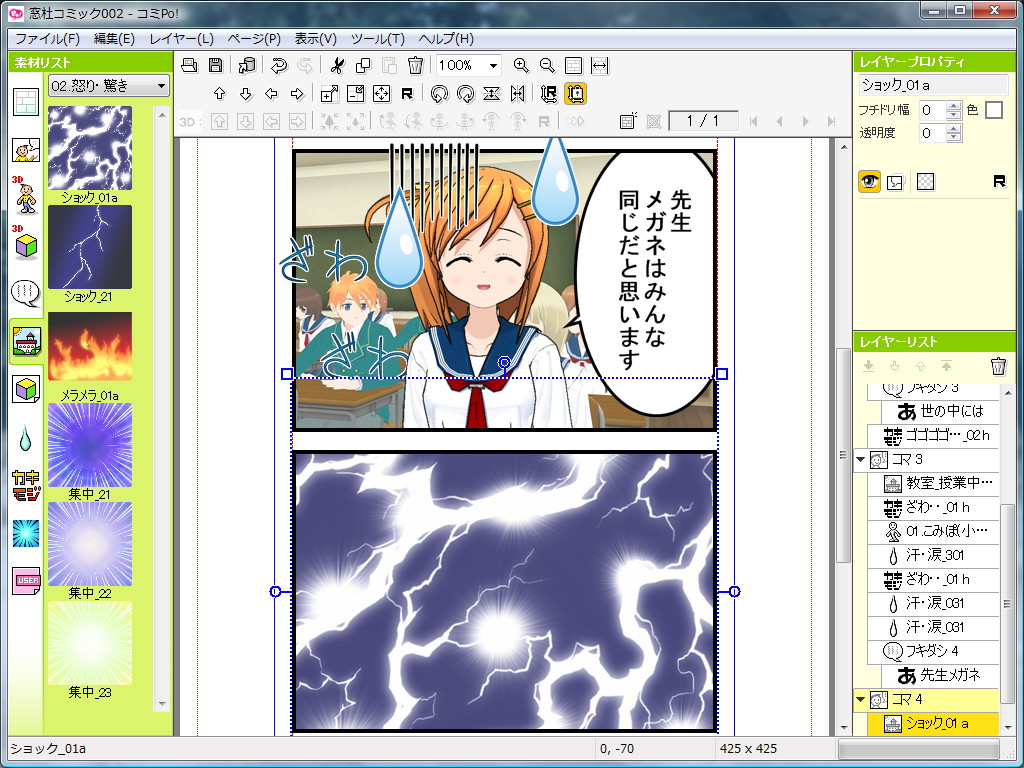This screenshot has width=1024, height=768.
Task: Copy the selected layer
Action: pos(363,65)
